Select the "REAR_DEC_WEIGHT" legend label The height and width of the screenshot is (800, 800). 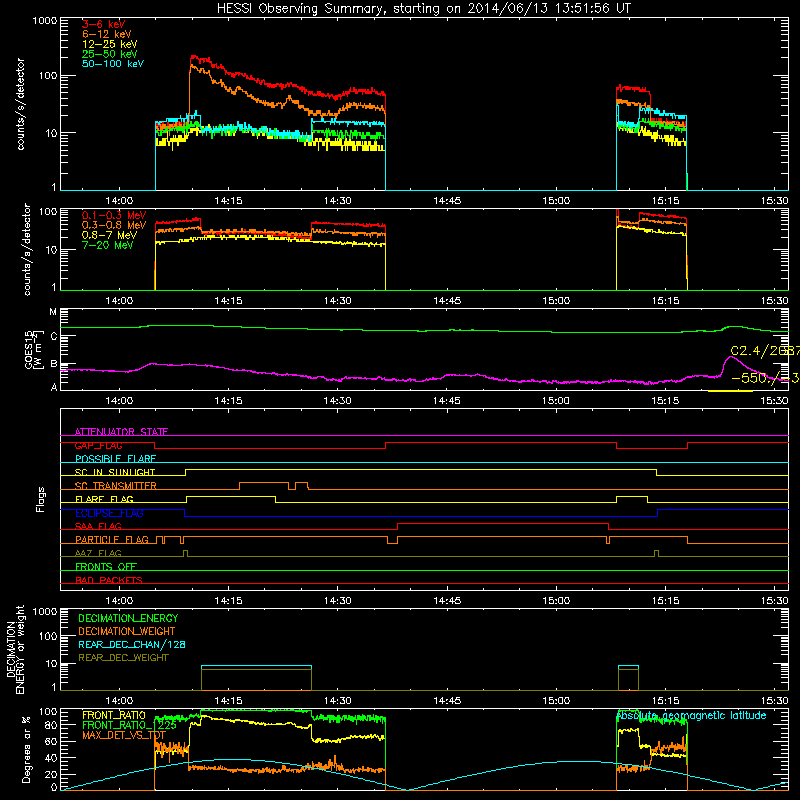123,658
